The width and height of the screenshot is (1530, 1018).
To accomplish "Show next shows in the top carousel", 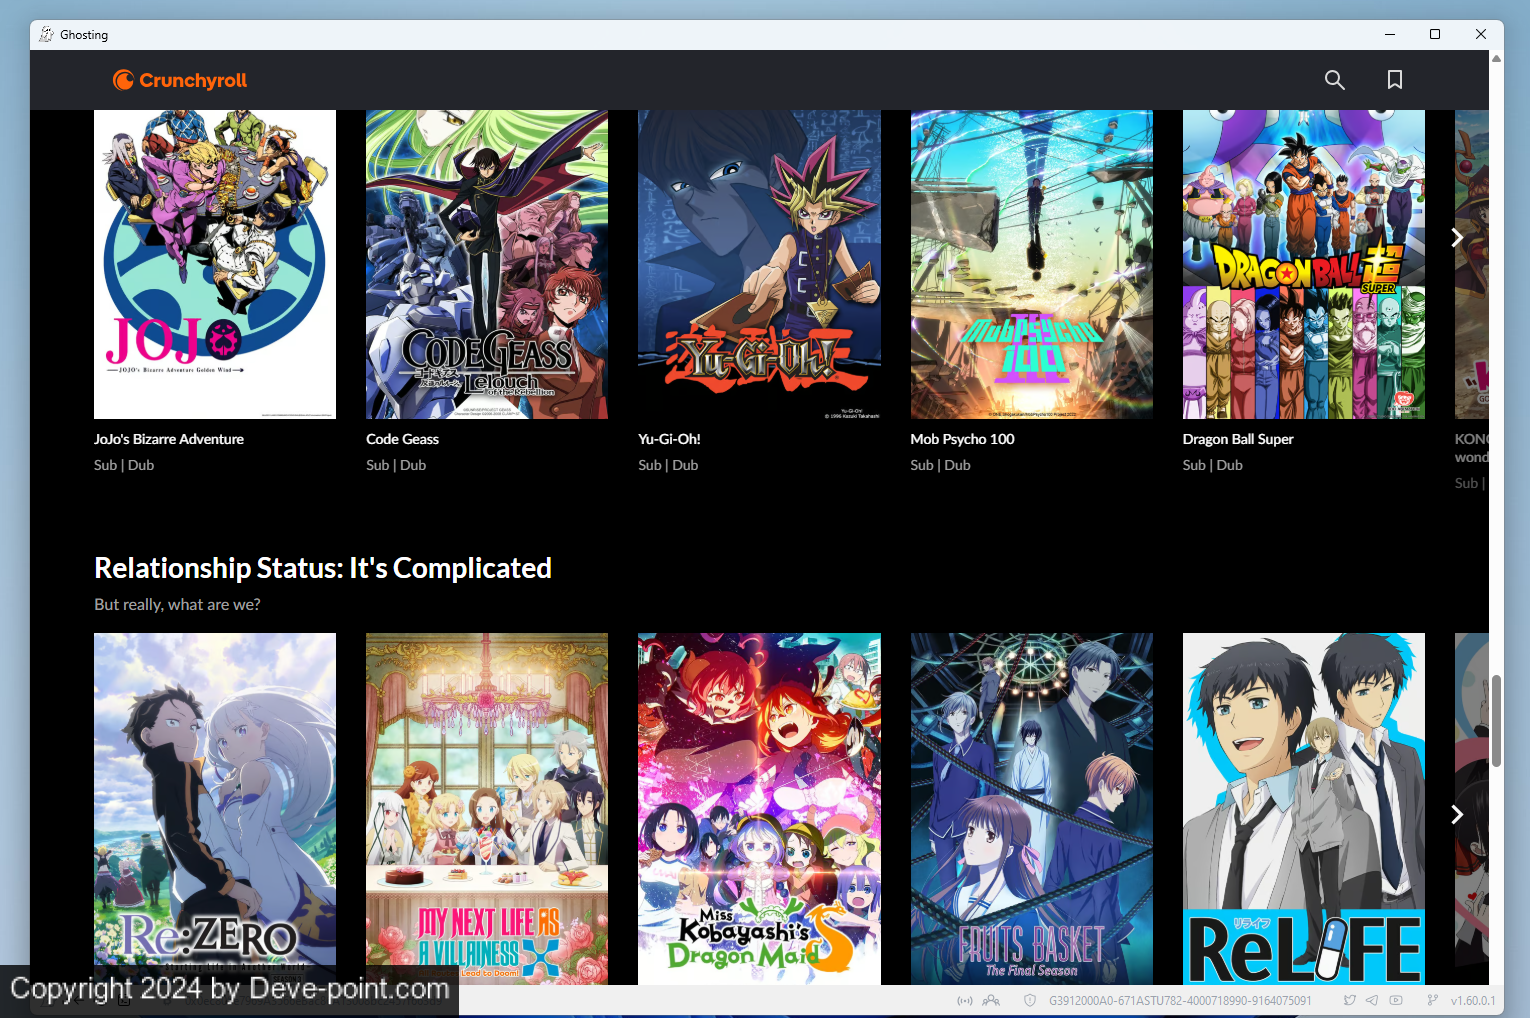I will coord(1457,237).
